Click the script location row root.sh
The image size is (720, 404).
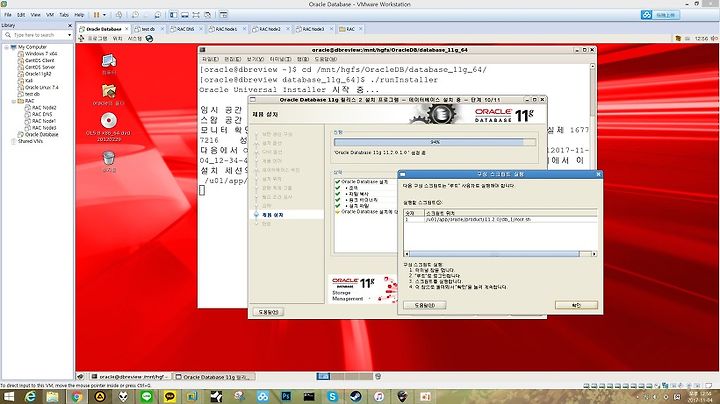[x=501, y=219]
